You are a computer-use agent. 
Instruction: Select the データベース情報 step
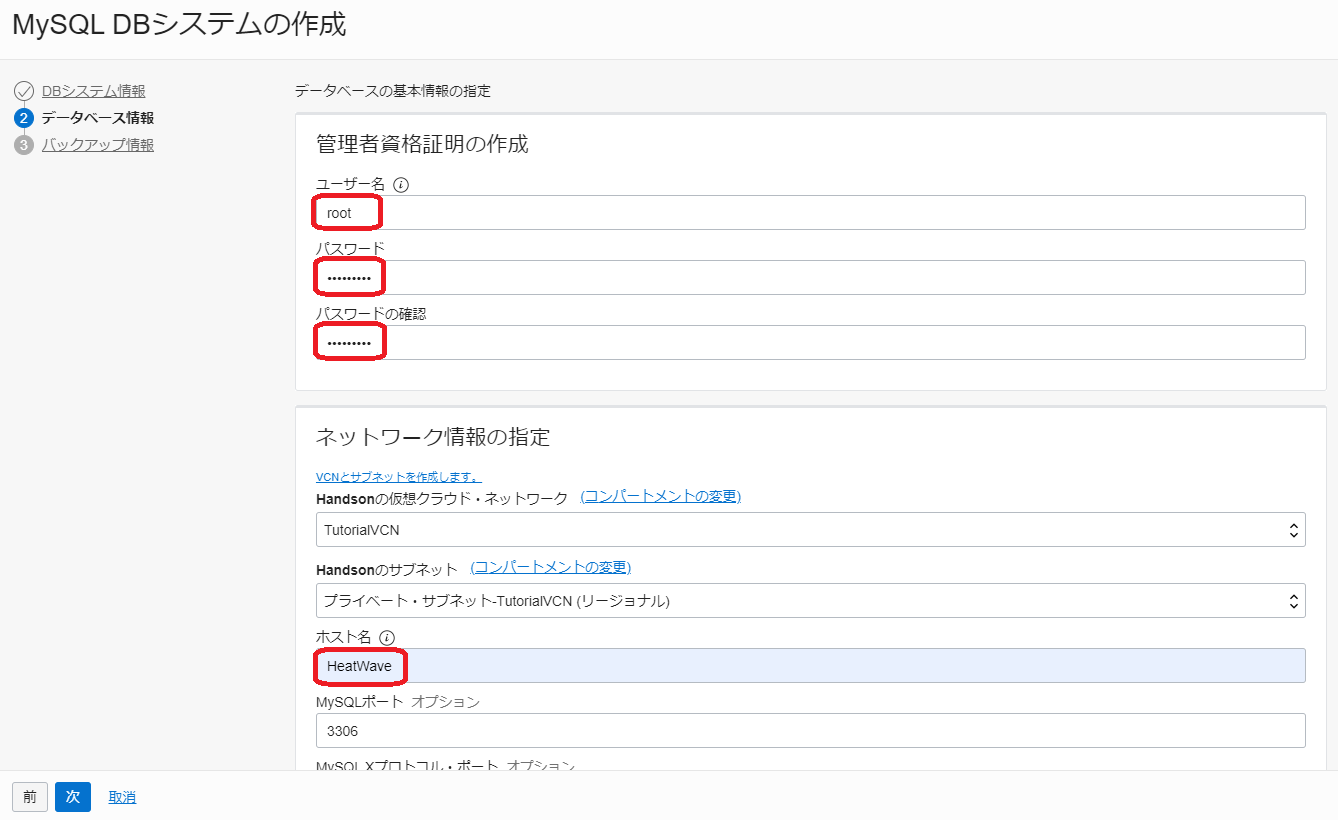tap(97, 118)
